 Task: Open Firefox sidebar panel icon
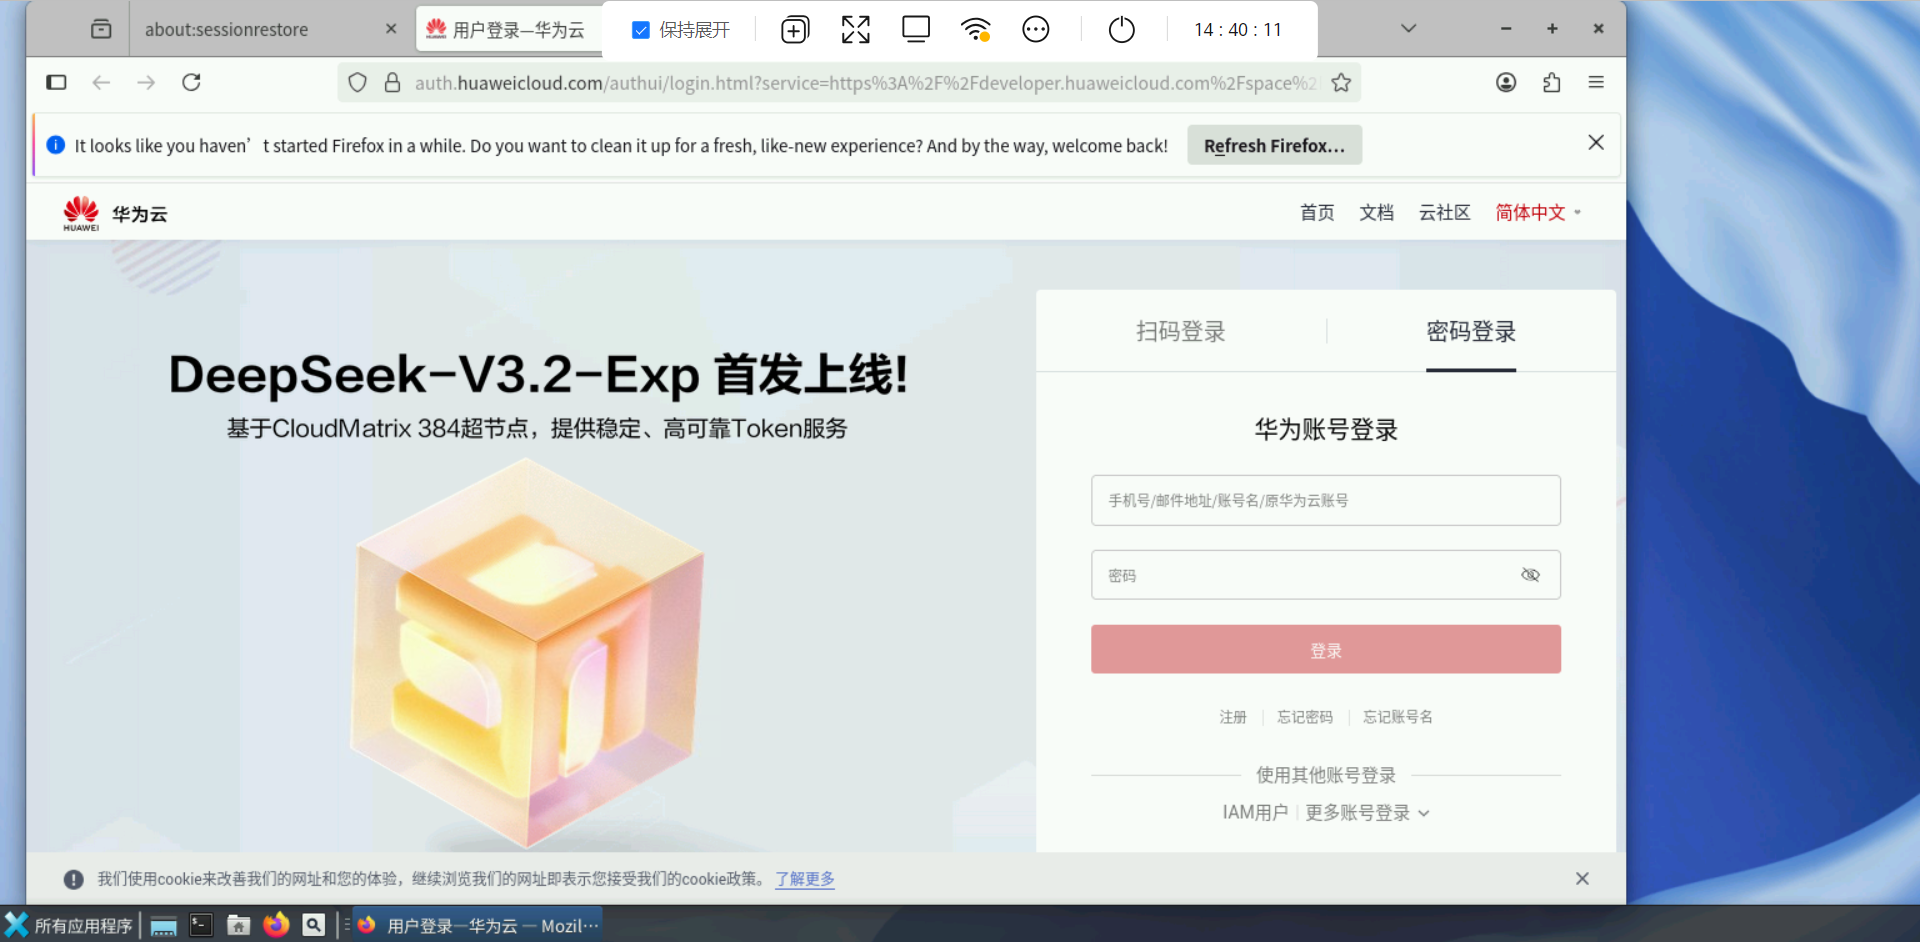(56, 82)
